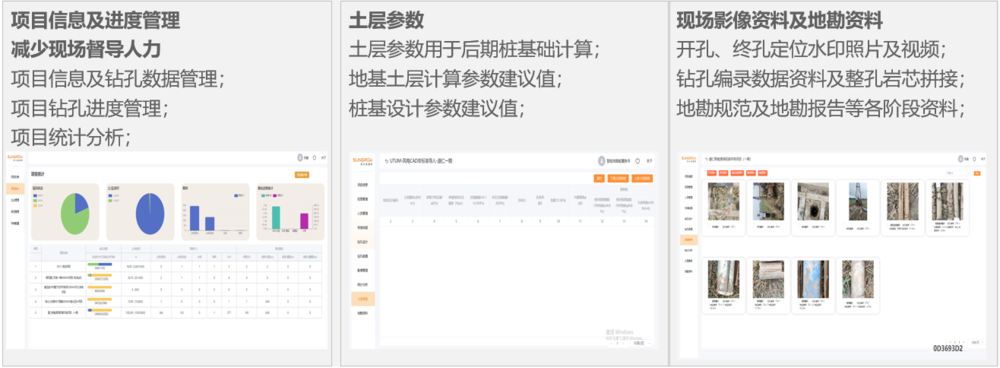Click the user avatar icon in the soil parameters header
The image size is (1000, 368).
601,161
